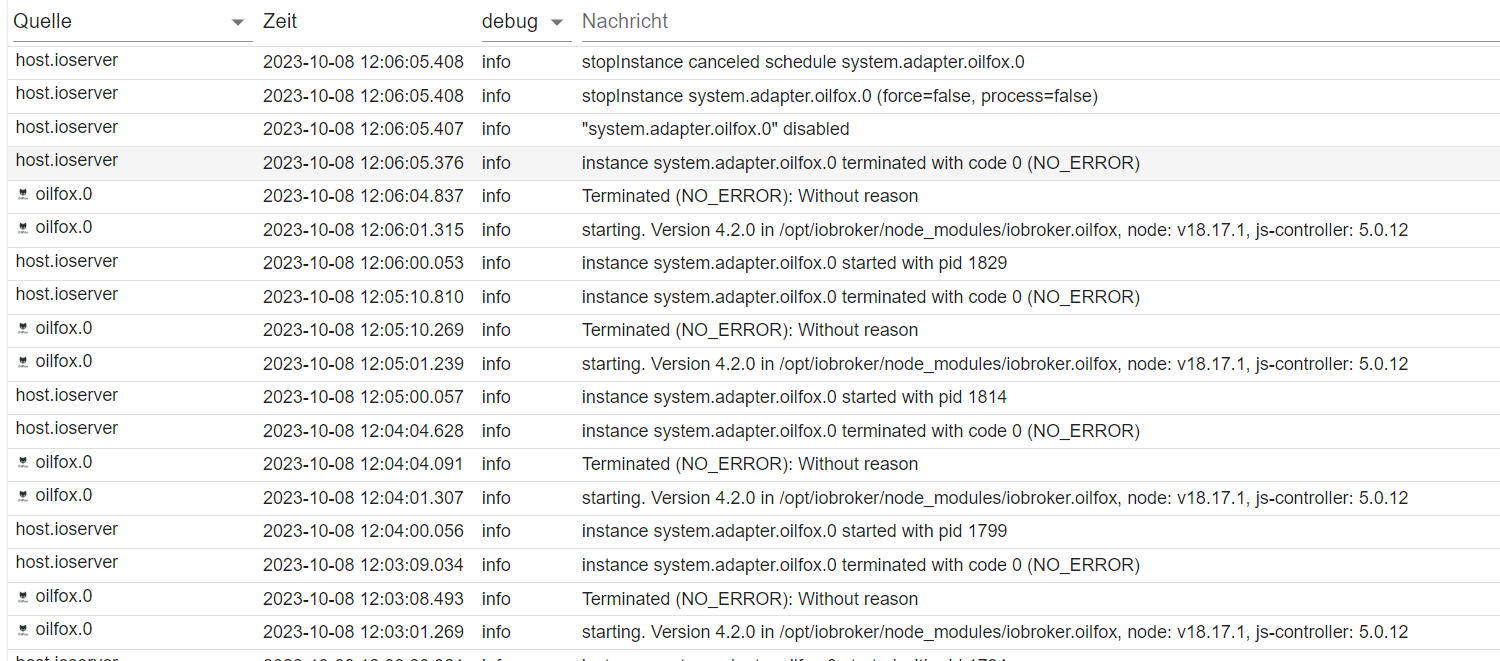Click oilfox icon in 12:04:01.307 row

pos(23,496)
